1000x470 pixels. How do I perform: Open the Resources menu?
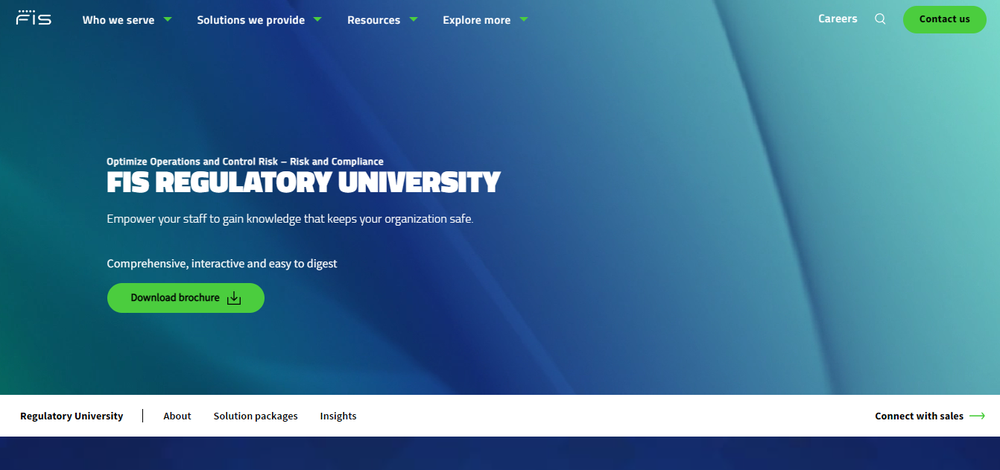click(374, 20)
